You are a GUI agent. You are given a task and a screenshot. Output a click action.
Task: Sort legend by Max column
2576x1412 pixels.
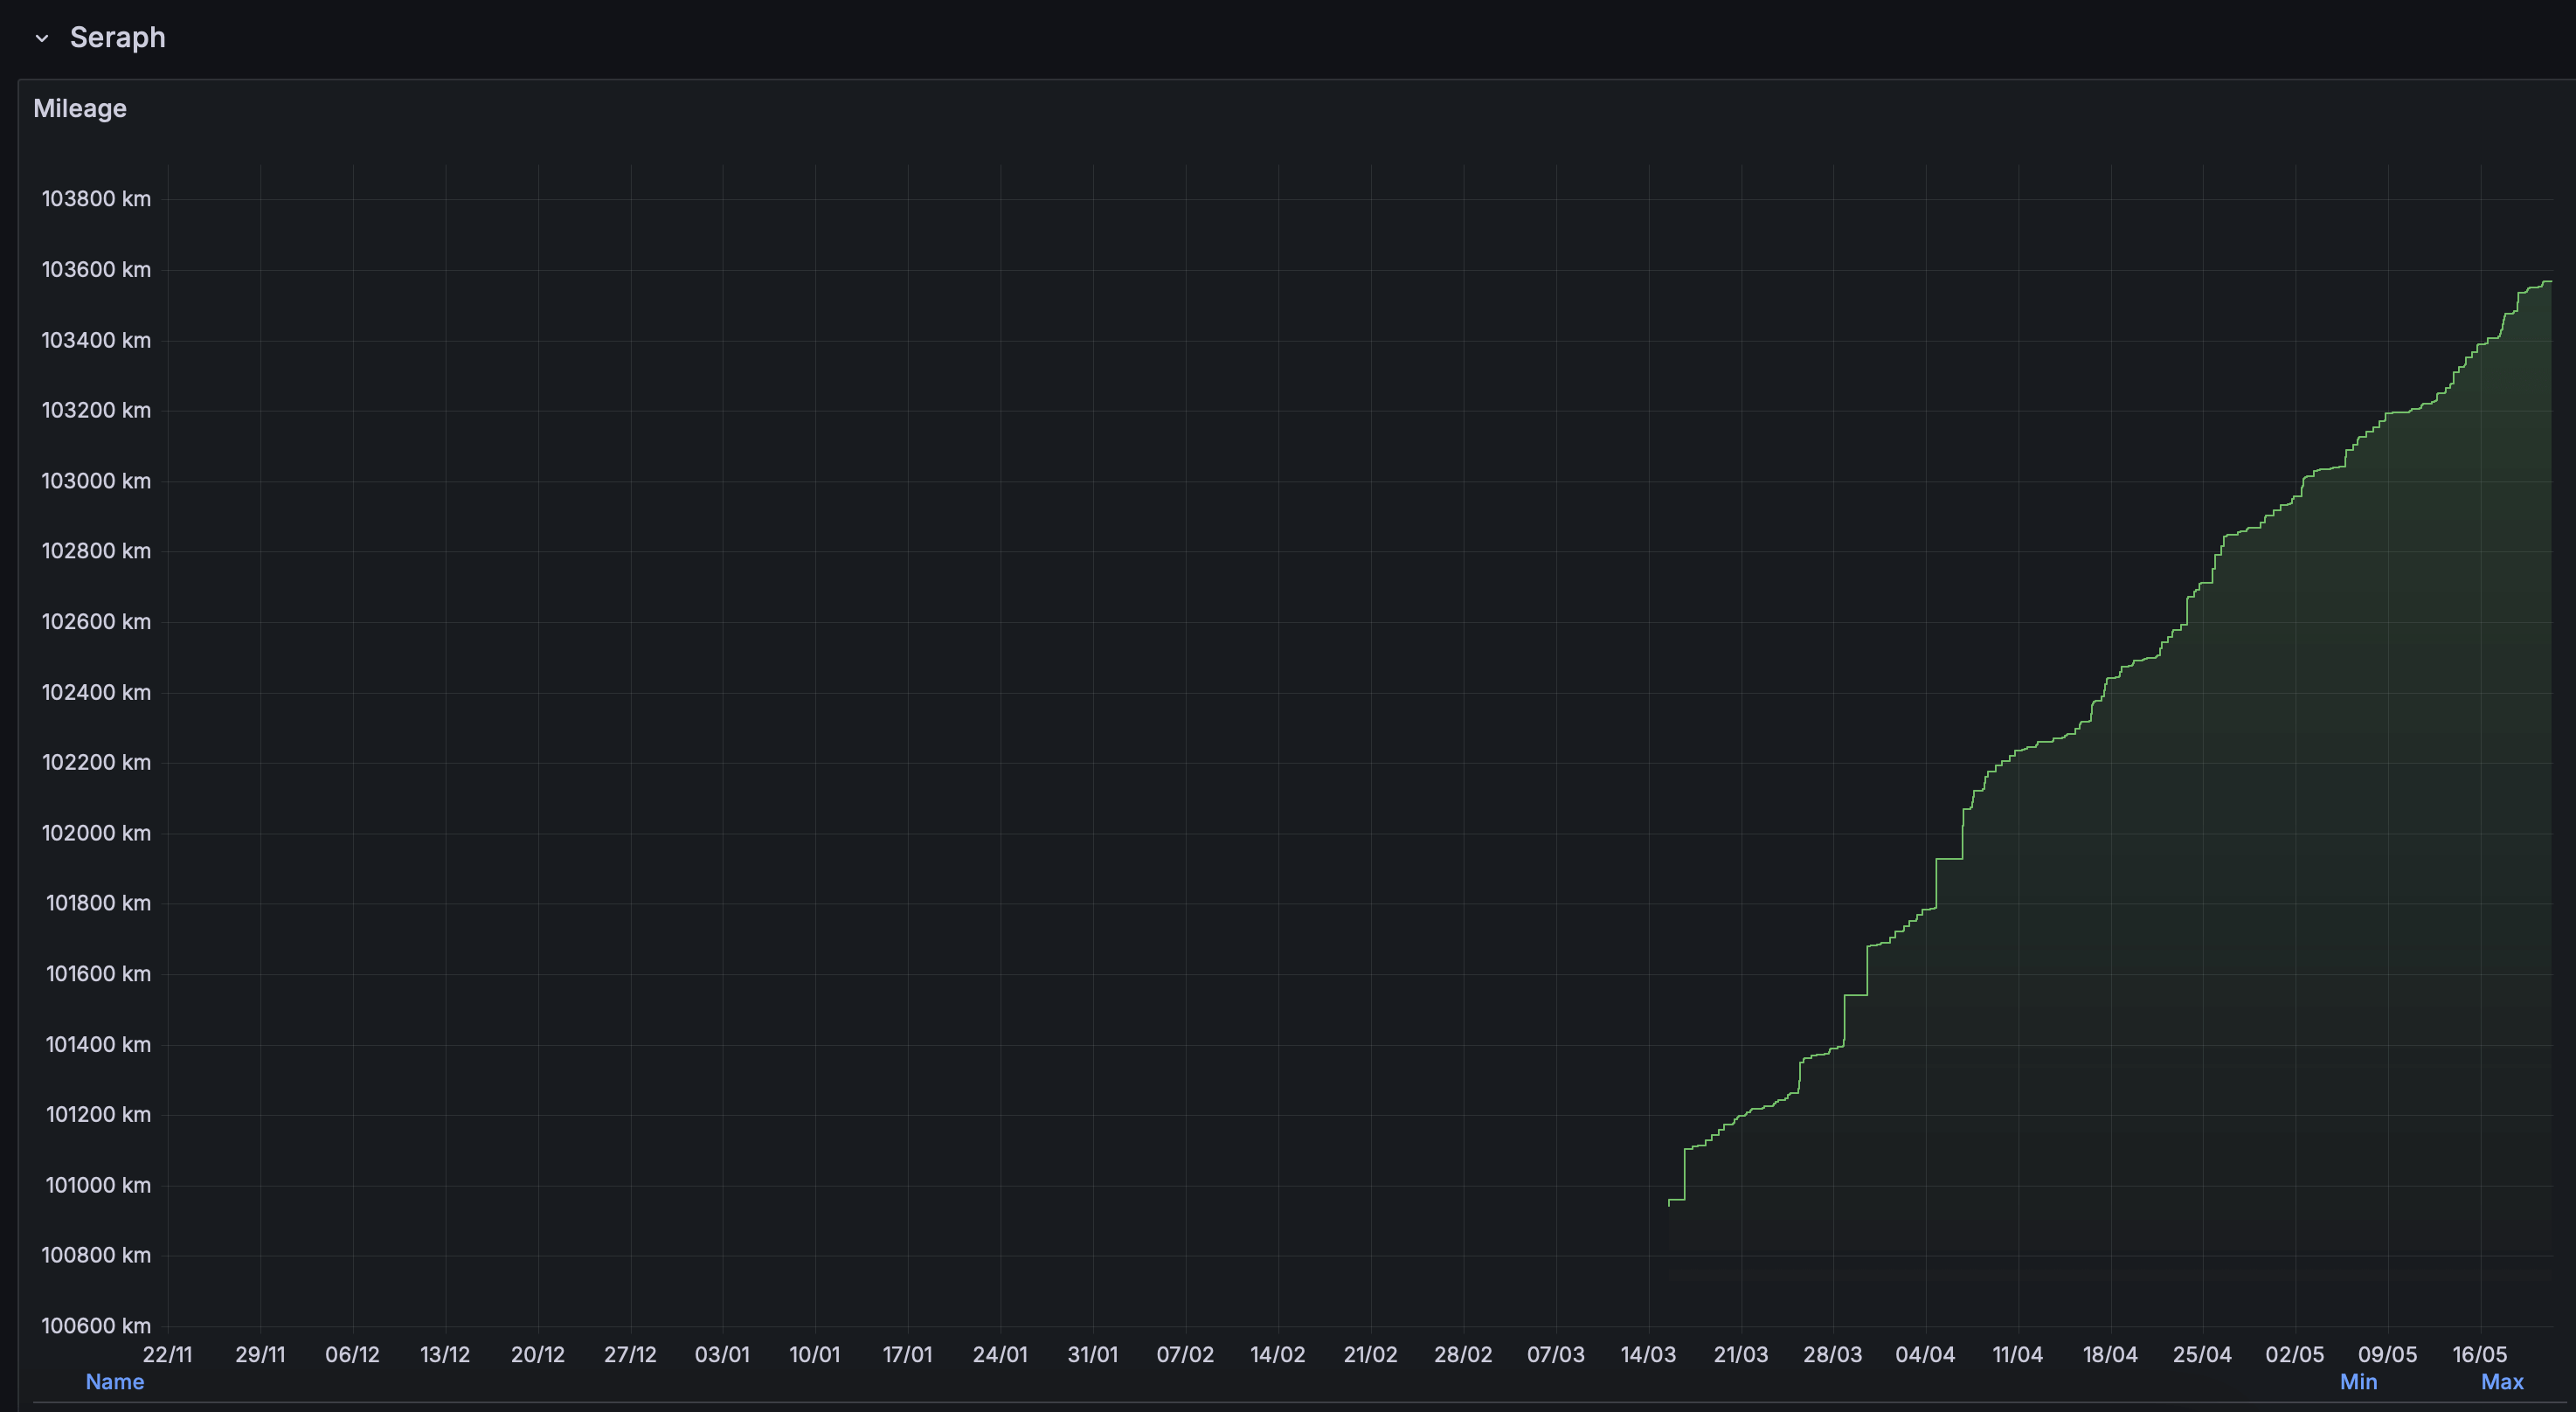pos(2502,1381)
